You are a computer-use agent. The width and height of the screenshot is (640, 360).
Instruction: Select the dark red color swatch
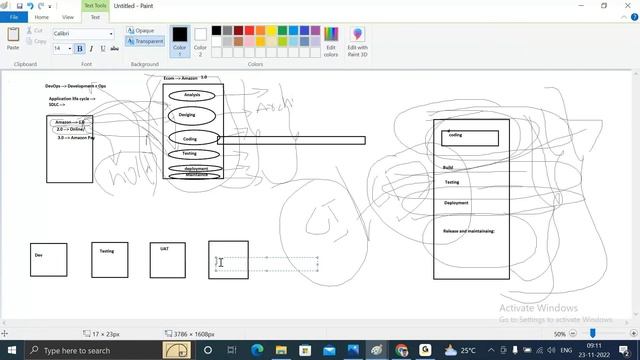click(x=238, y=30)
